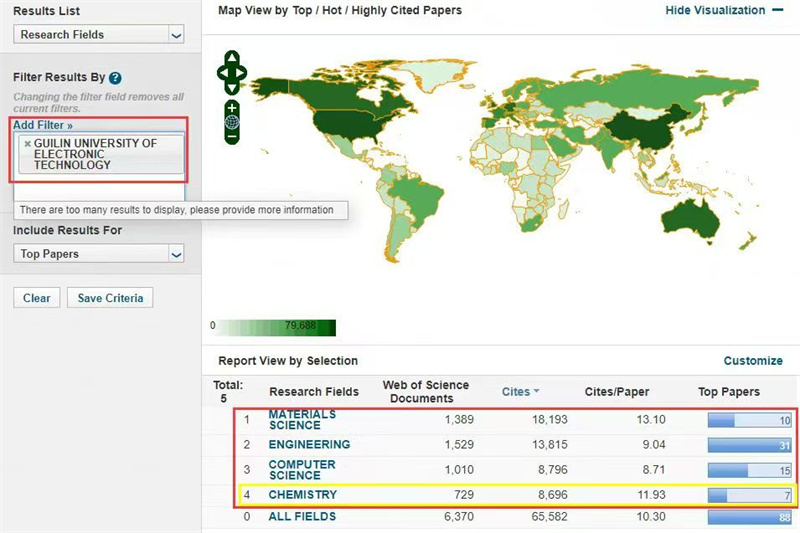800x533 pixels.
Task: Pan the map left with the arrow control
Action: pos(222,72)
